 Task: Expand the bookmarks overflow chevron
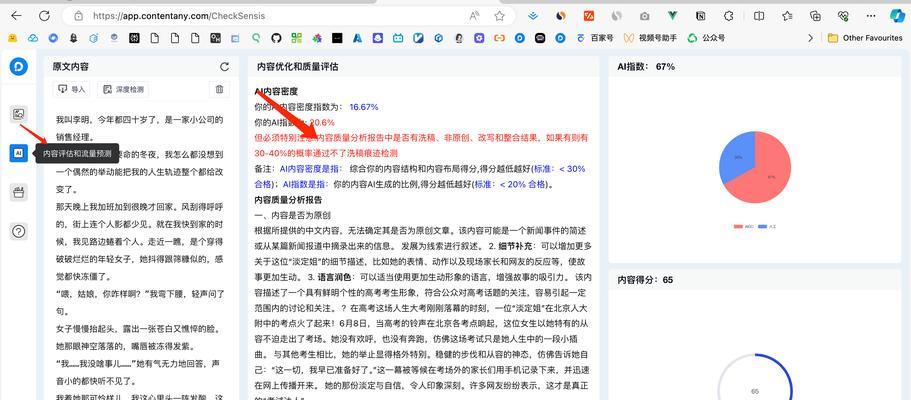click(x=810, y=38)
